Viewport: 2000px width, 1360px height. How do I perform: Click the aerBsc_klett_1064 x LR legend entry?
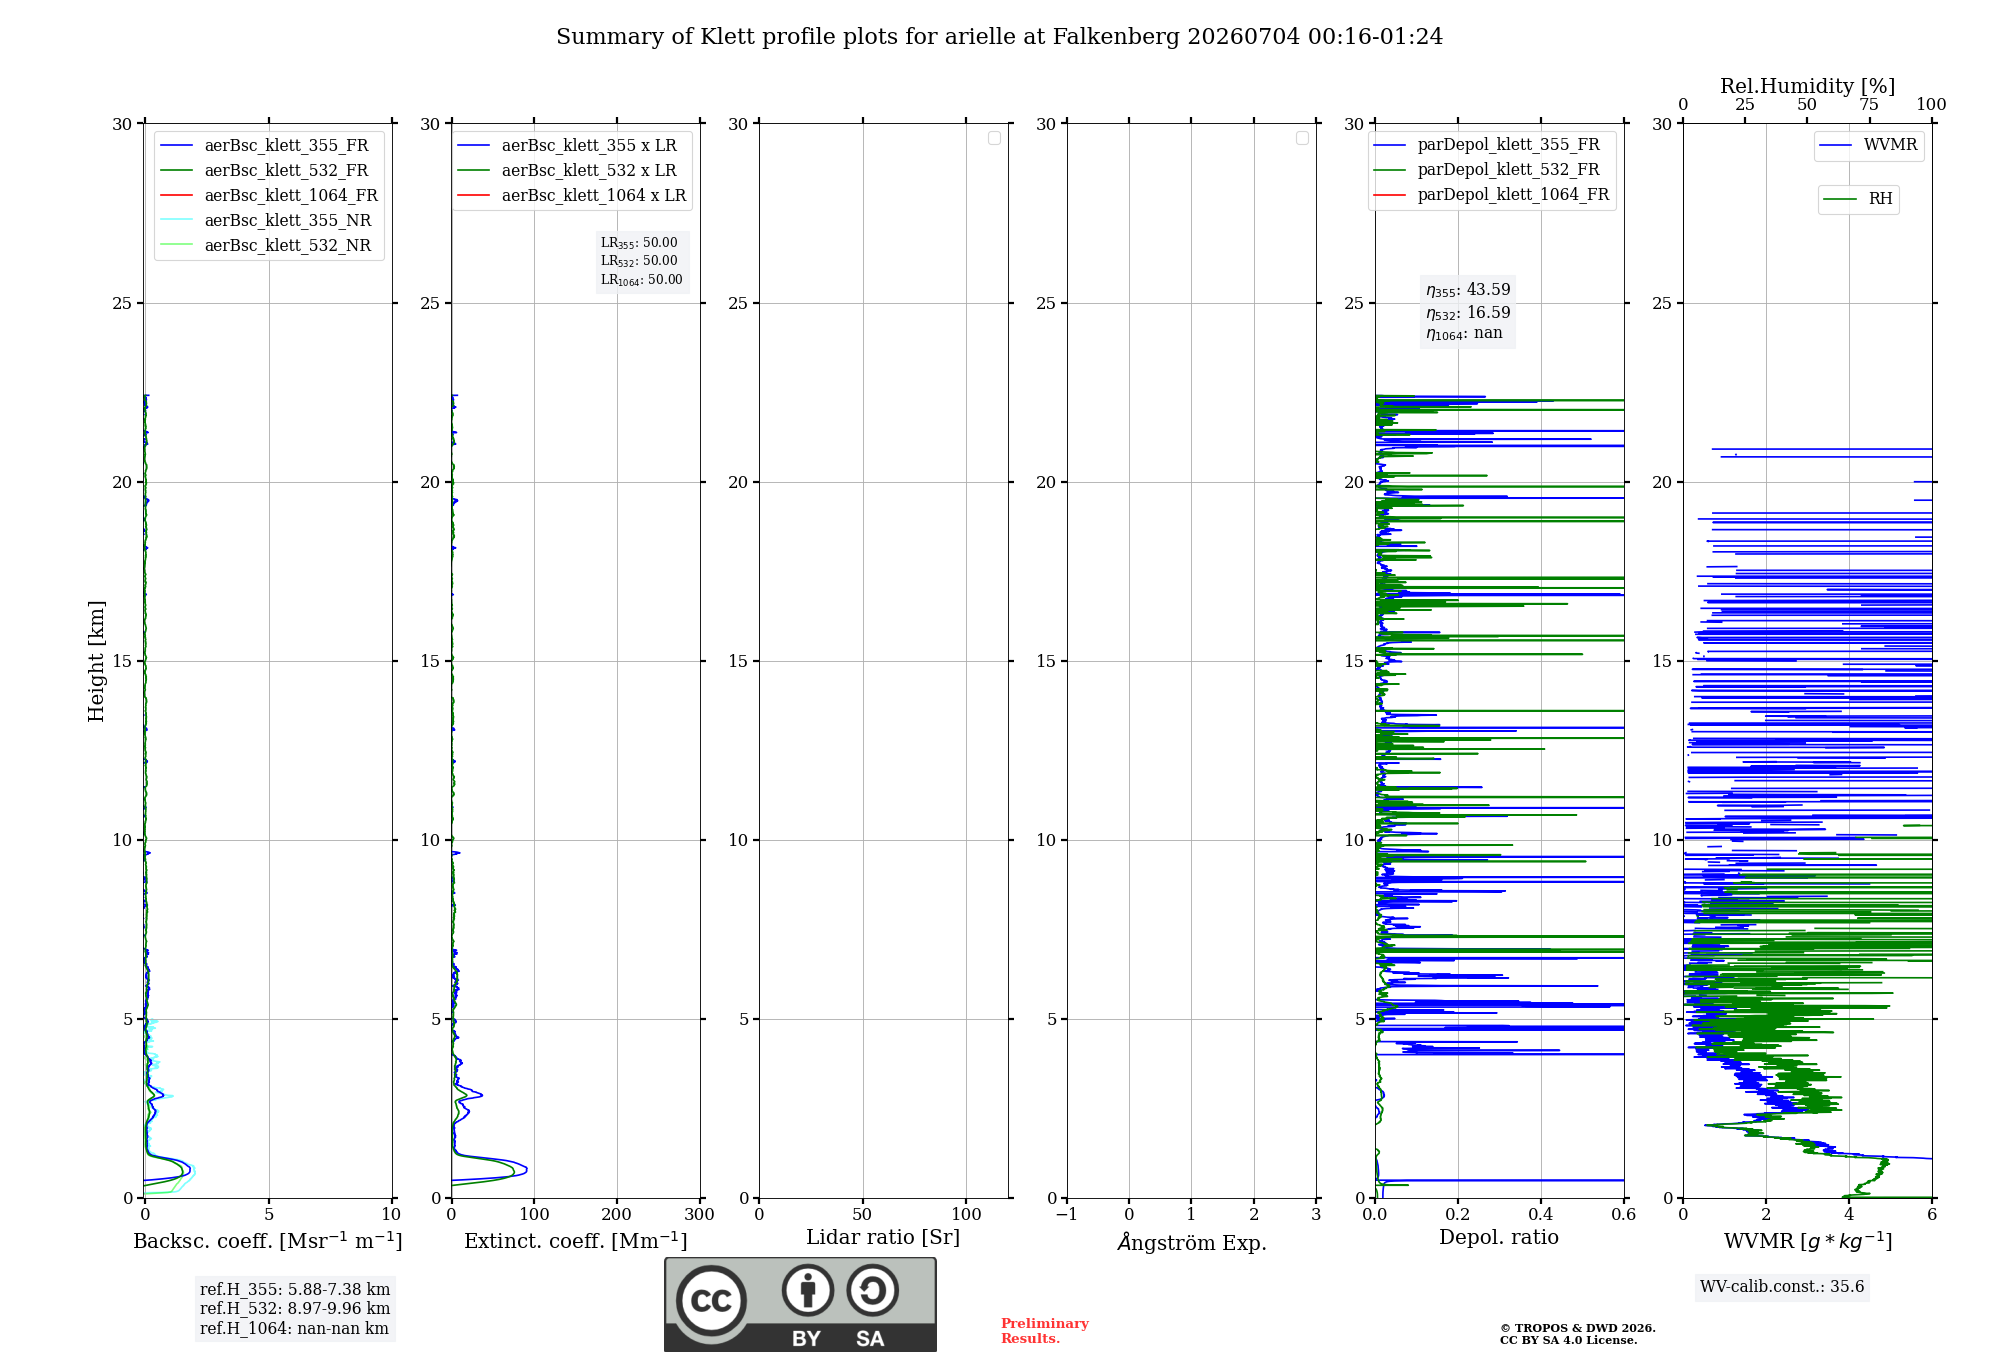tap(572, 196)
